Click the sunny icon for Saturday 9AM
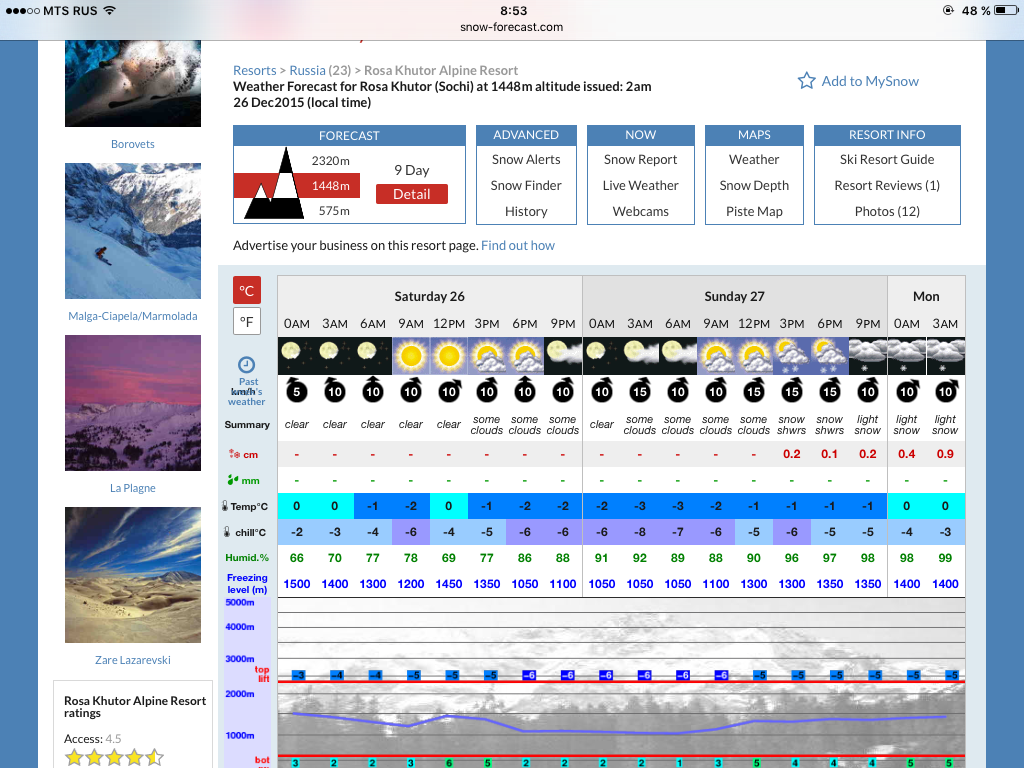 tap(411, 356)
